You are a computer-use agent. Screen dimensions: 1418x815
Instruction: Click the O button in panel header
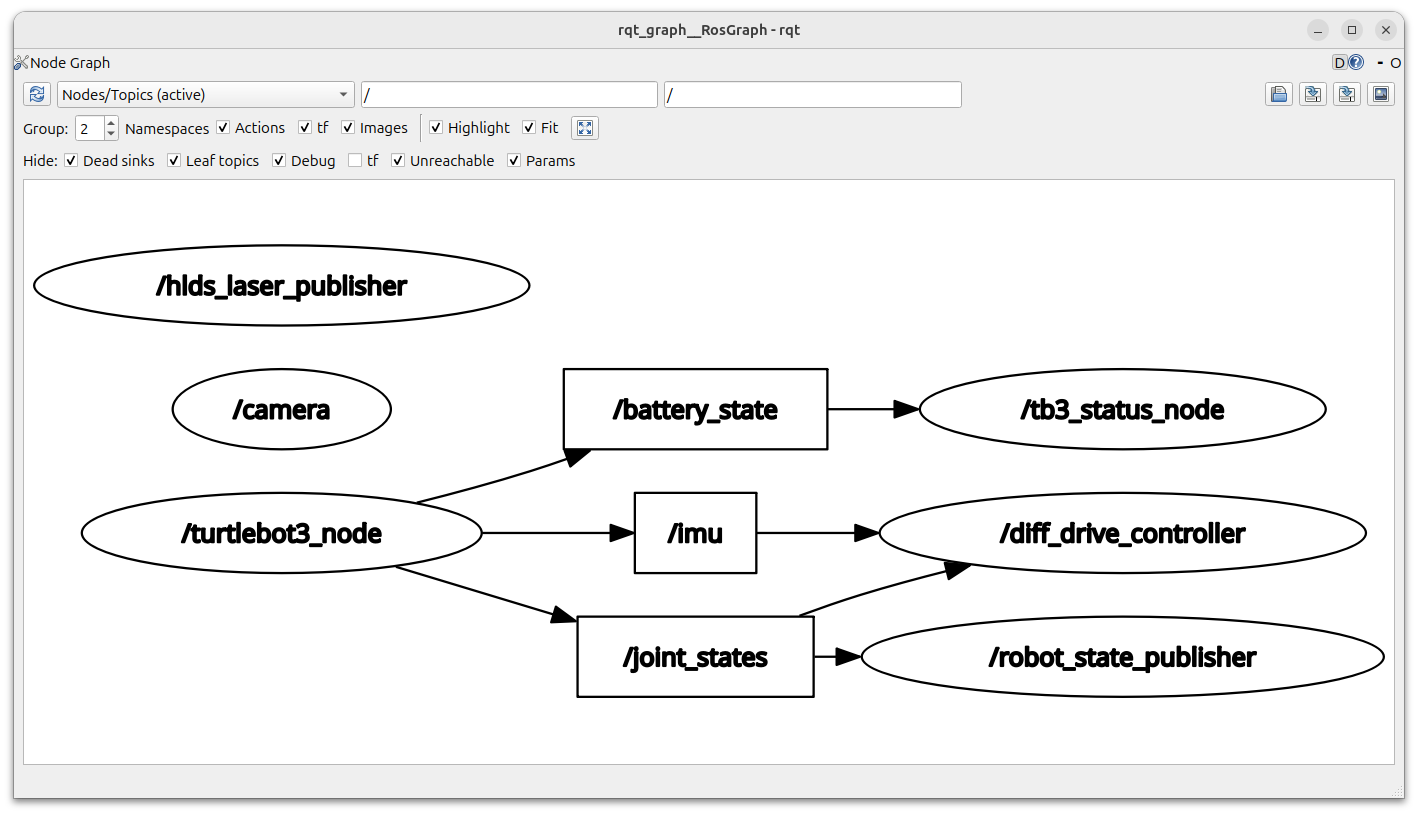1396,63
